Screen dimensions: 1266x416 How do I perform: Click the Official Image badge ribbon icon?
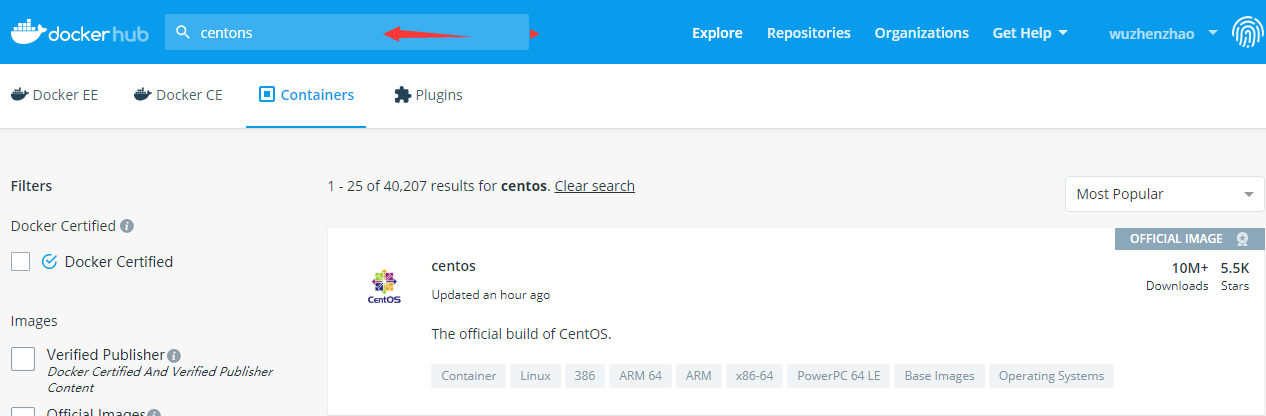pos(1242,239)
